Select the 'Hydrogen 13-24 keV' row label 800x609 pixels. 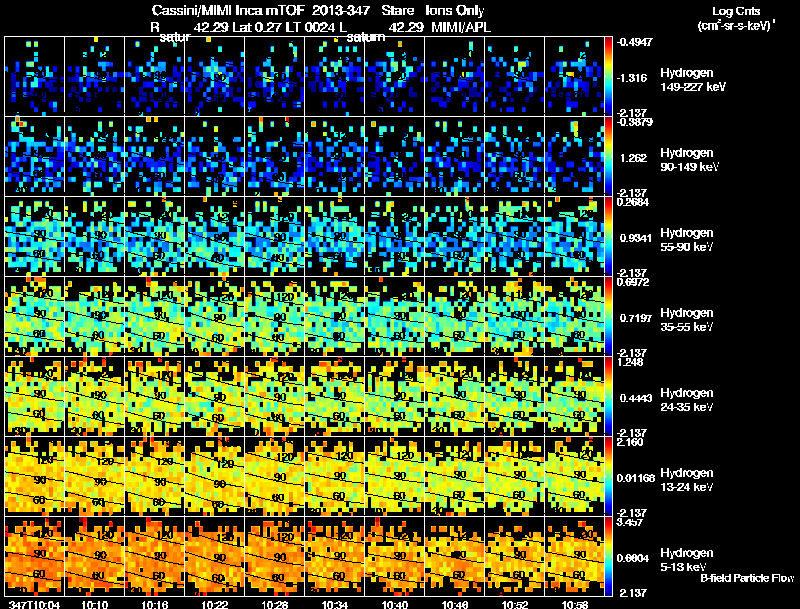coord(687,480)
